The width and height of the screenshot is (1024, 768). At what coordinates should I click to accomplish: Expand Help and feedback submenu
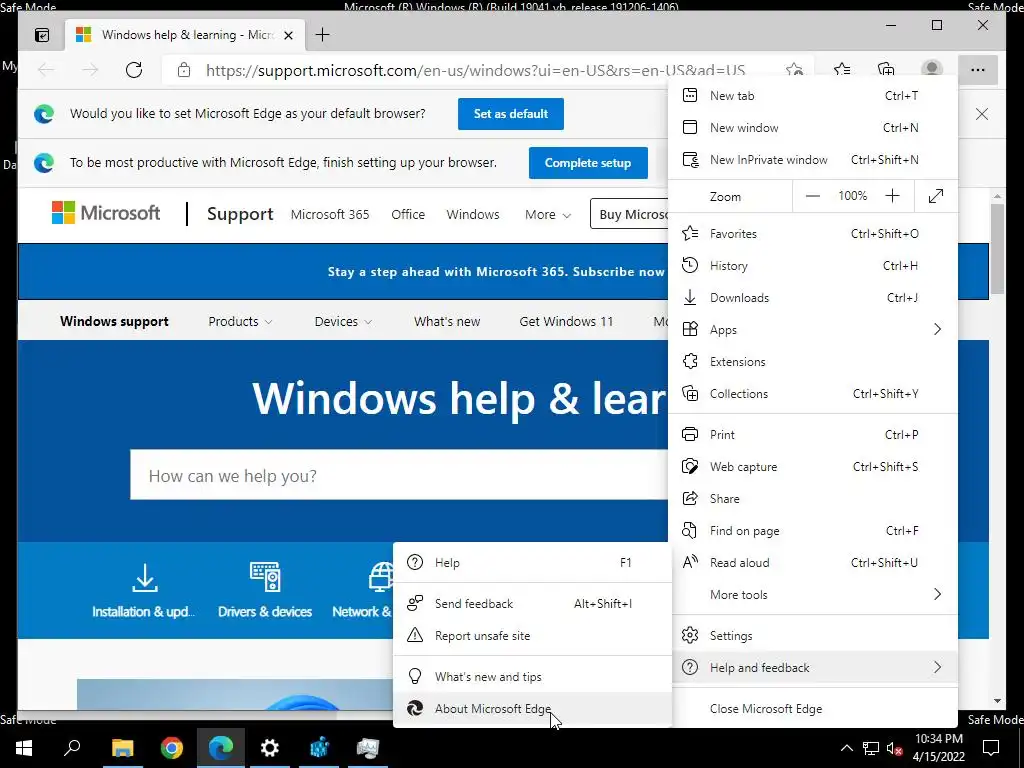click(x=813, y=667)
